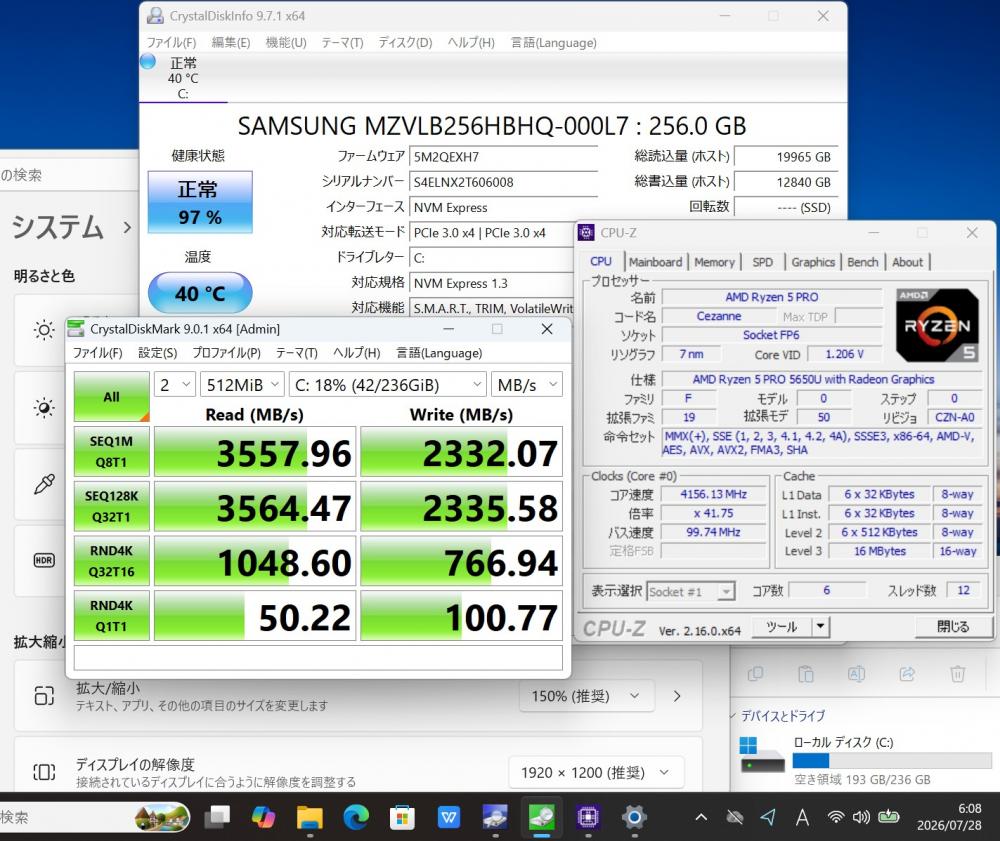Open test count dropdown showing 2
1000x841 pixels.
(174, 385)
